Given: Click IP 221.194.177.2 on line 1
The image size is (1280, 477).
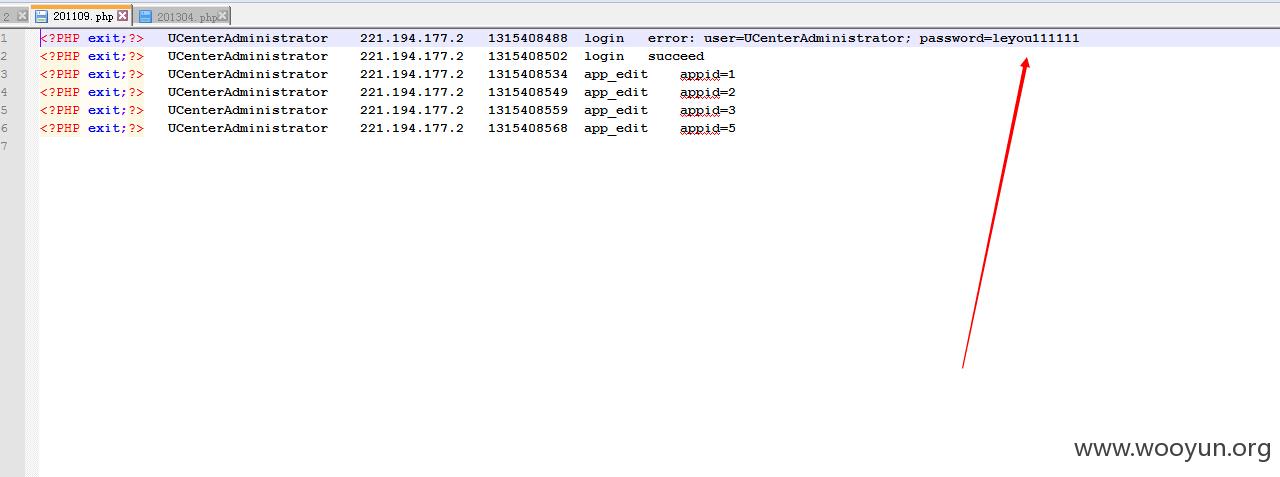Looking at the screenshot, I should coord(412,38).
